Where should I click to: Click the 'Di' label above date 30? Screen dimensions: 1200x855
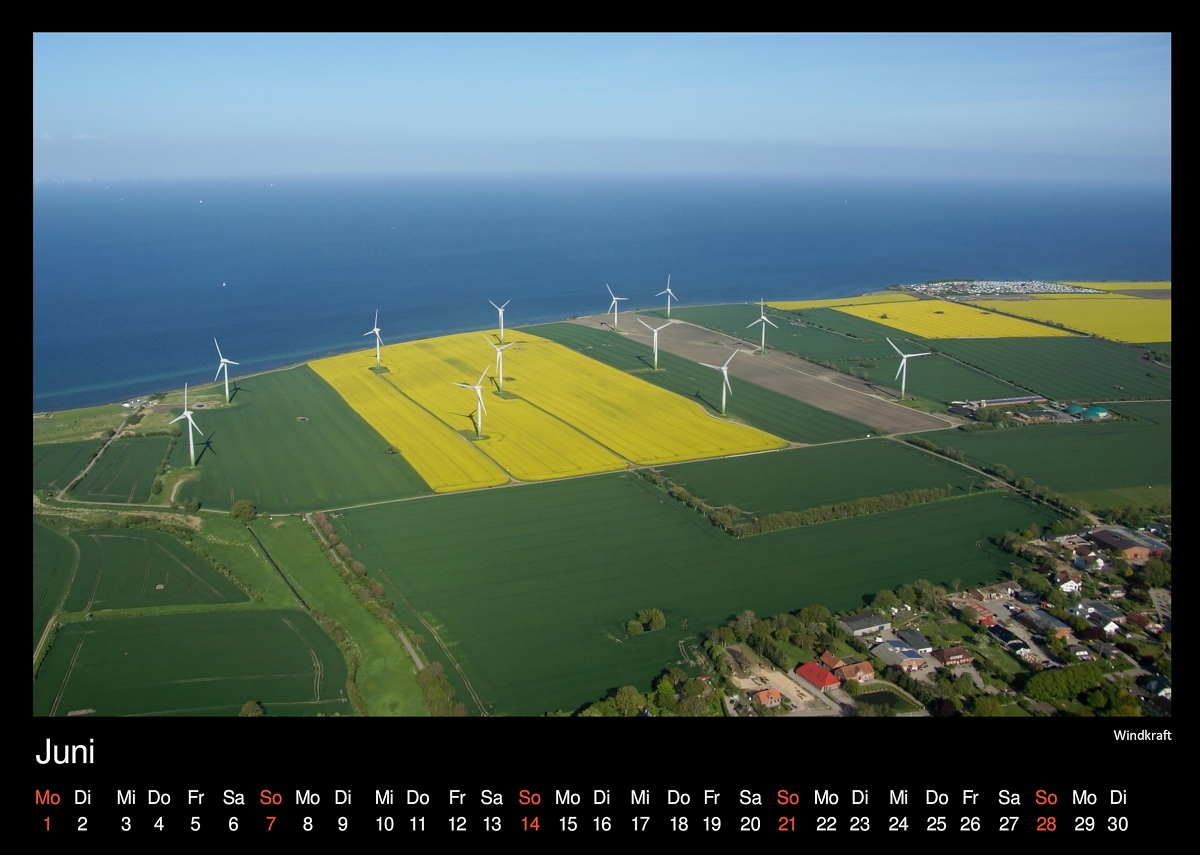pos(1118,797)
